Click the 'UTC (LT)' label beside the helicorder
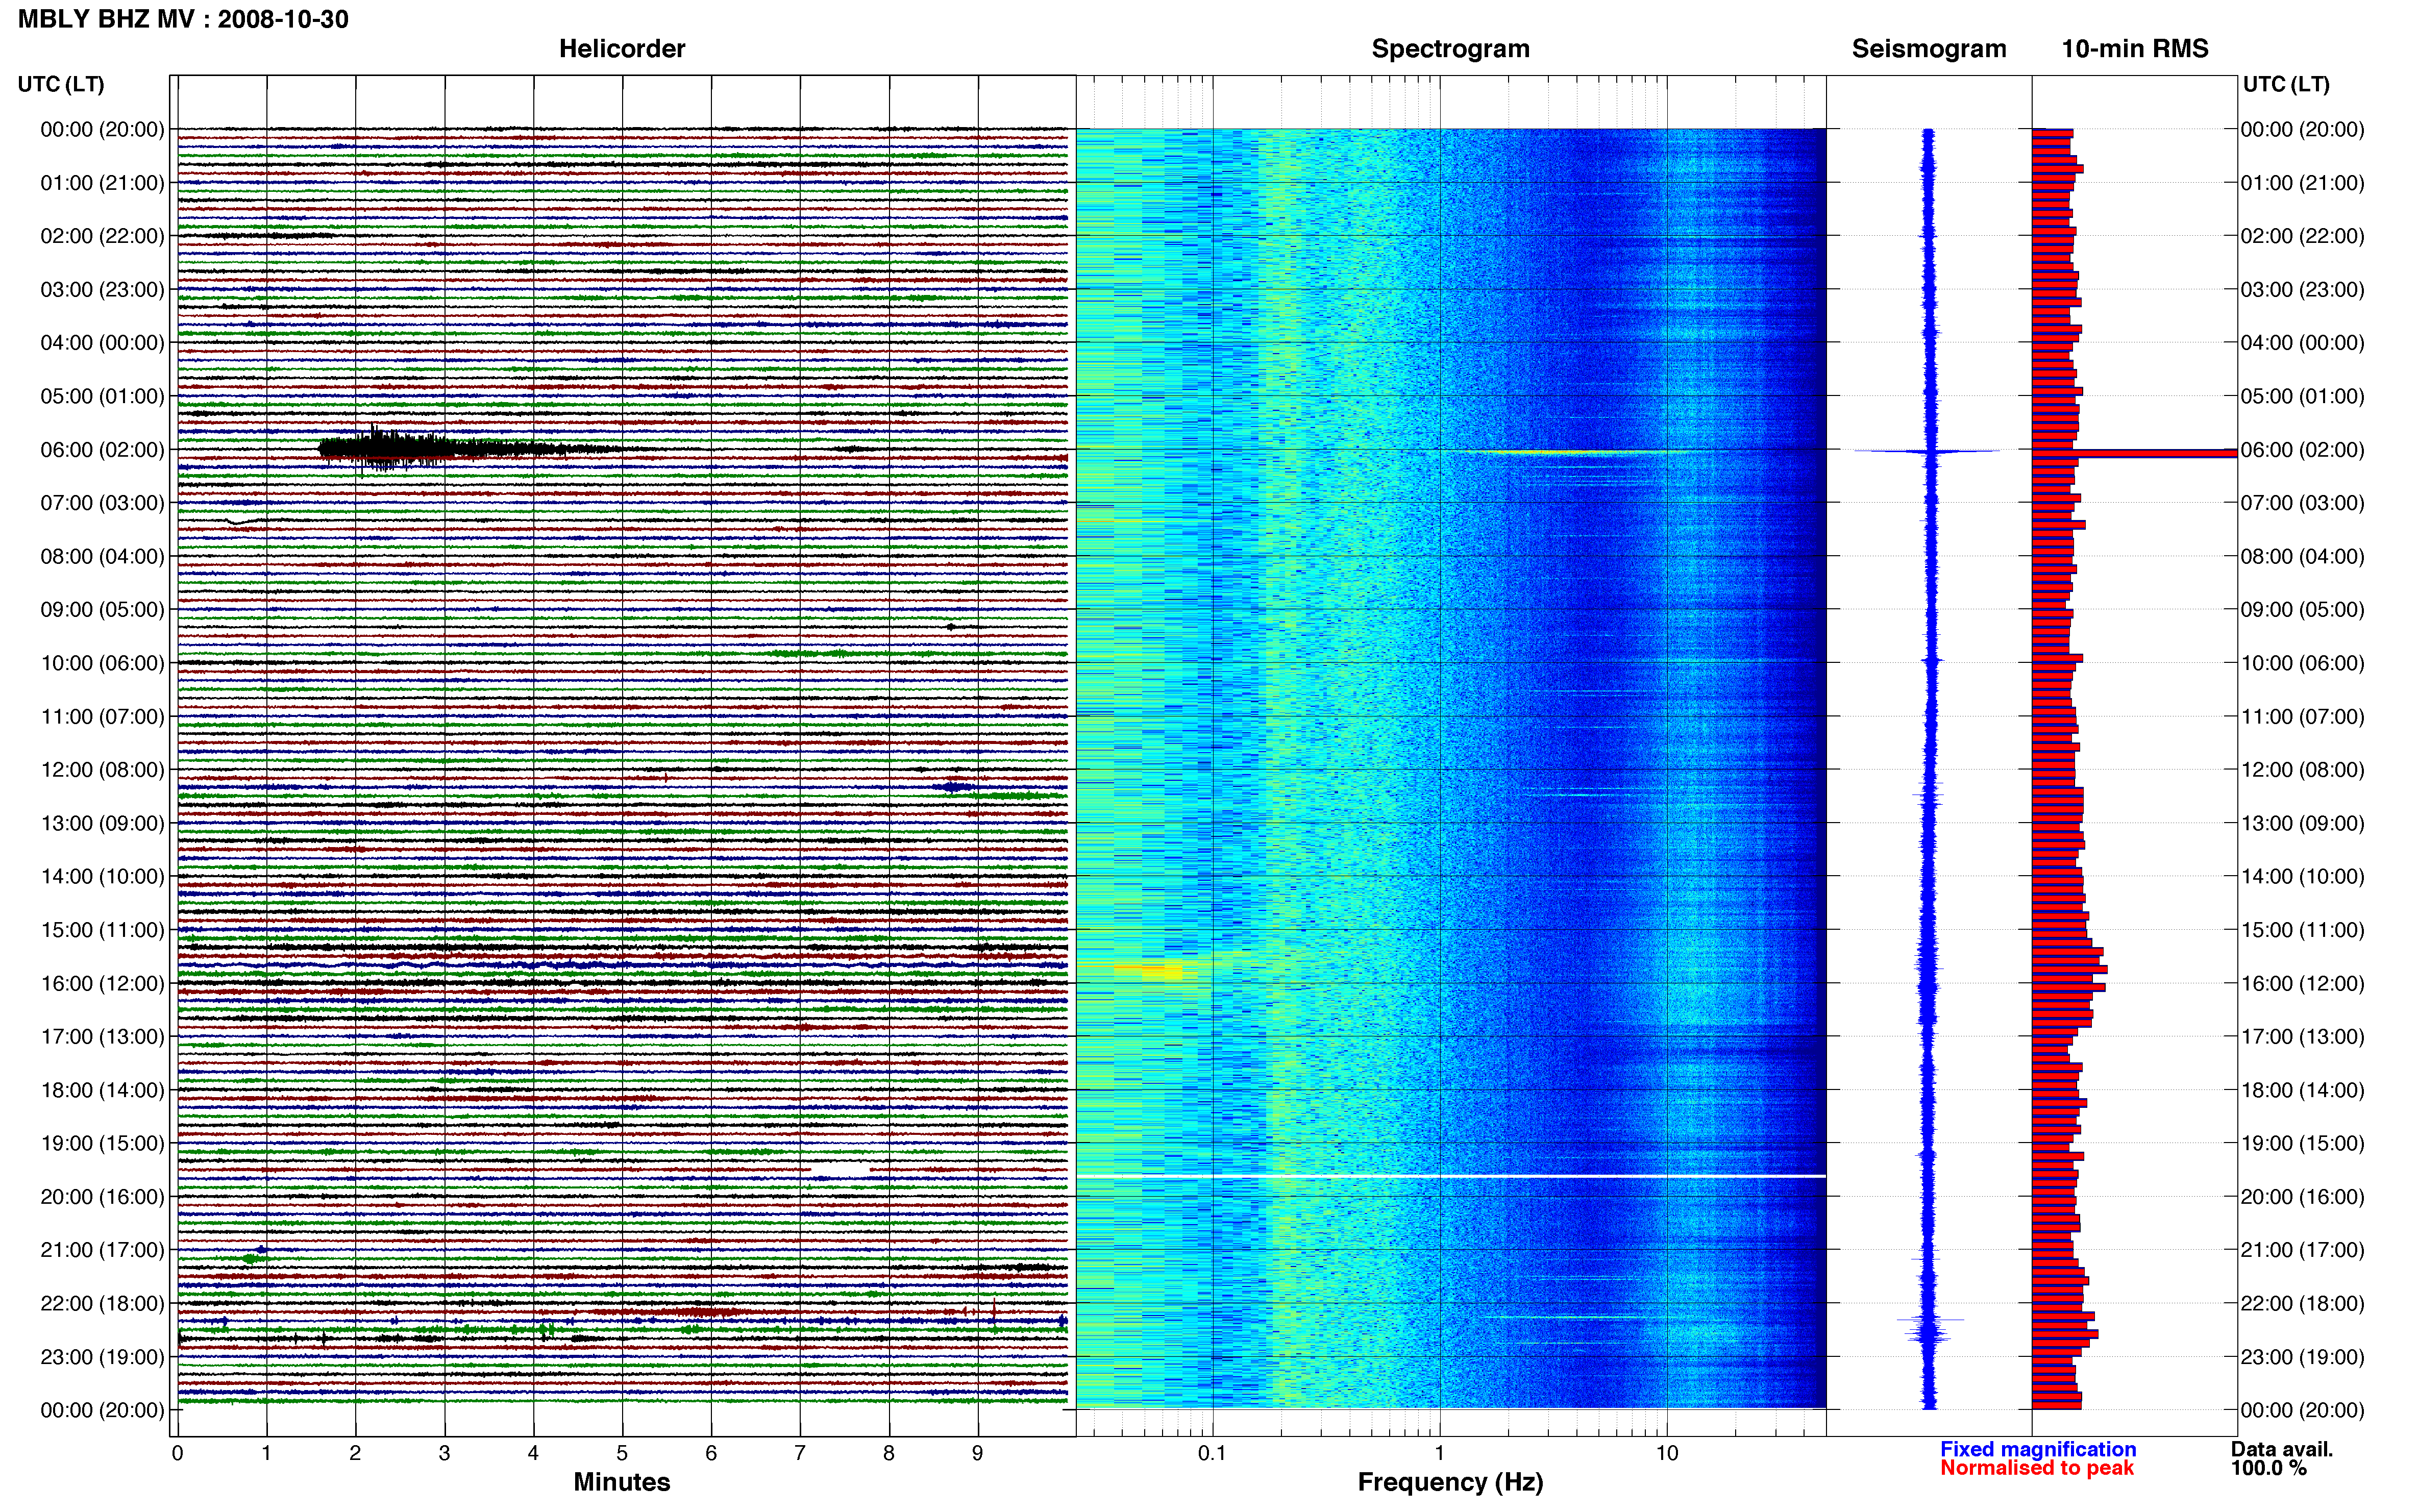This screenshot has width=2419, height=1512. tap(61, 84)
